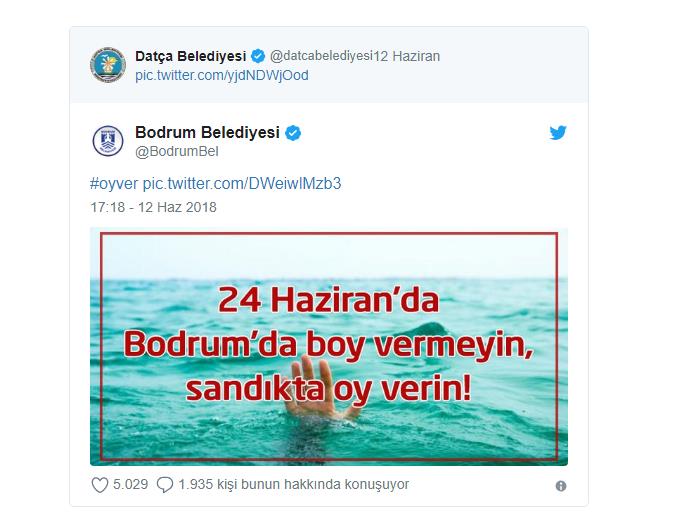Click Bodrum Belediyesi verified badge
This screenshot has width=688, height=526.
tap(293, 132)
